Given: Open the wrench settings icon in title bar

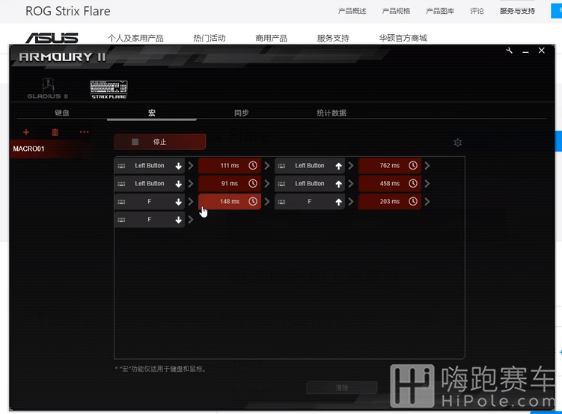Looking at the screenshot, I should pyautogui.click(x=509, y=51).
